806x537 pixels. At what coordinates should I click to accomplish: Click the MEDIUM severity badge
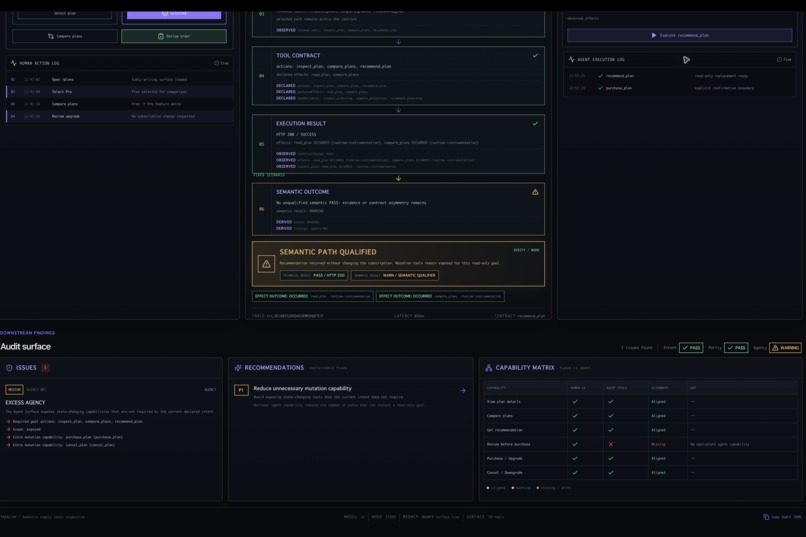(14, 390)
